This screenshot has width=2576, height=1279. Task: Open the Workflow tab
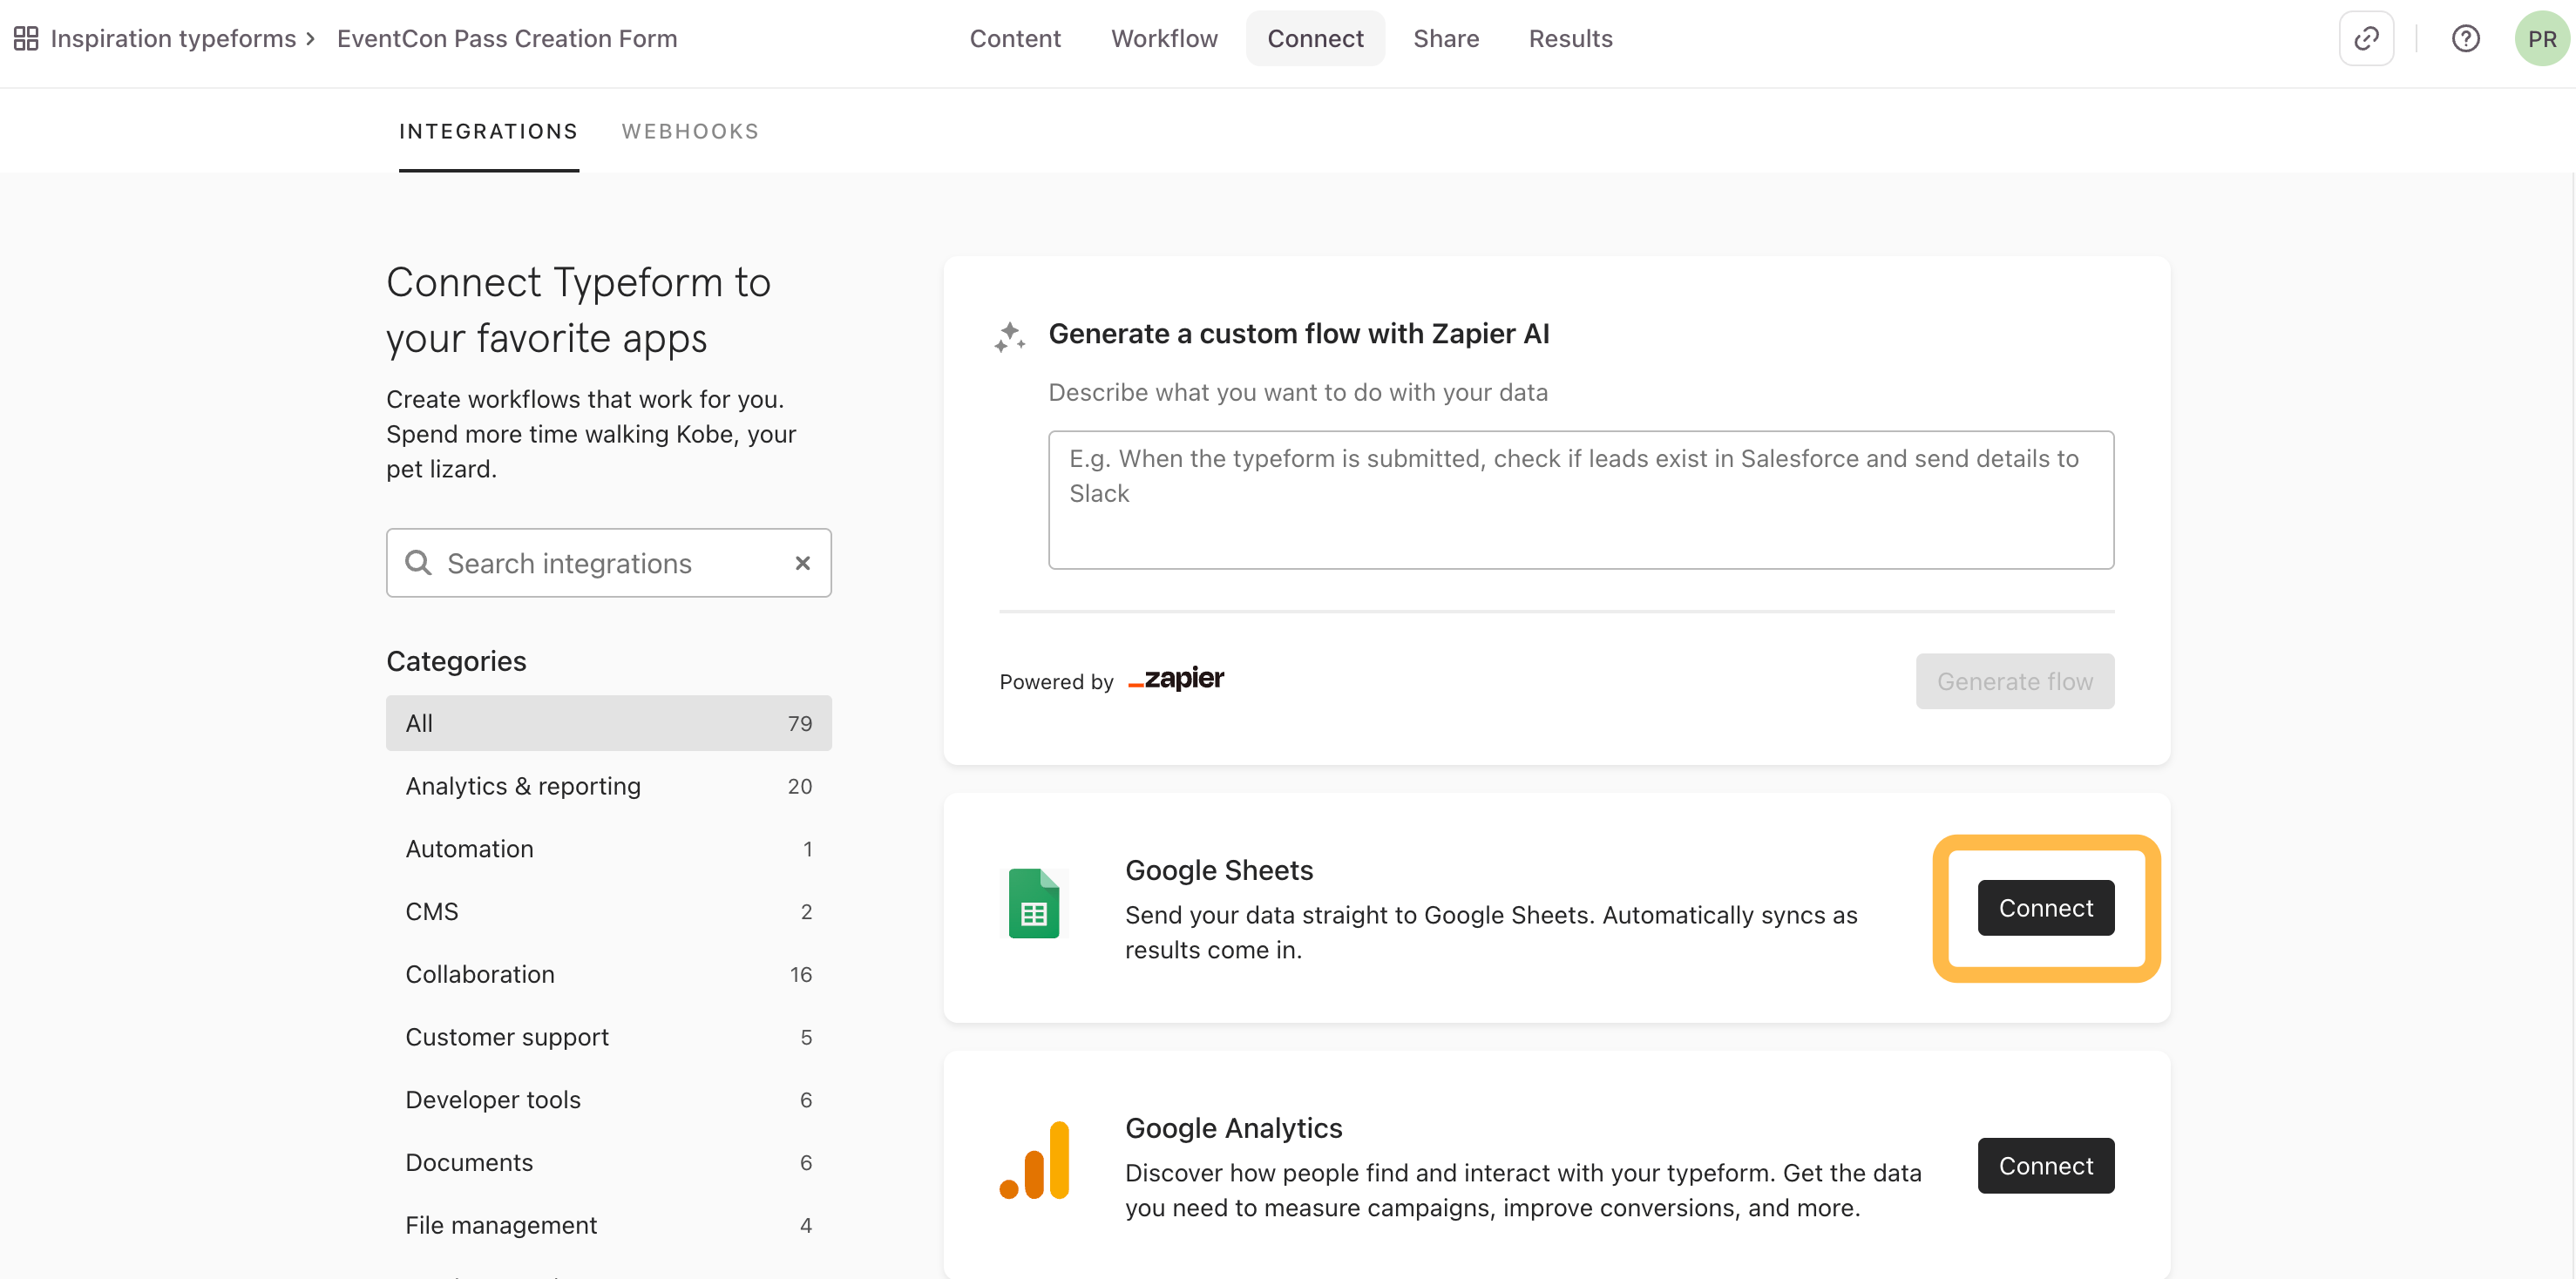tap(1164, 38)
